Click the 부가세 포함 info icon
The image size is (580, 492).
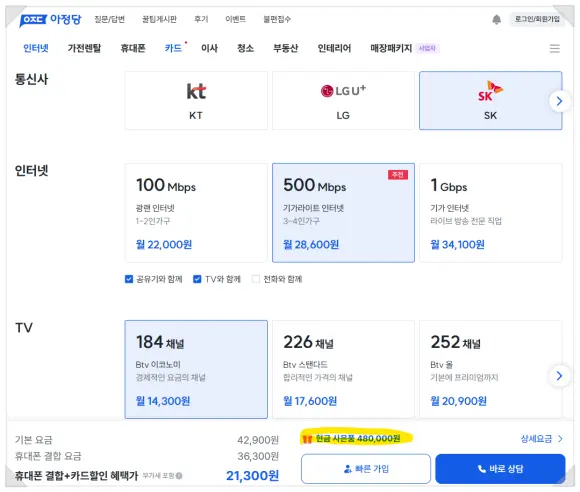point(179,476)
